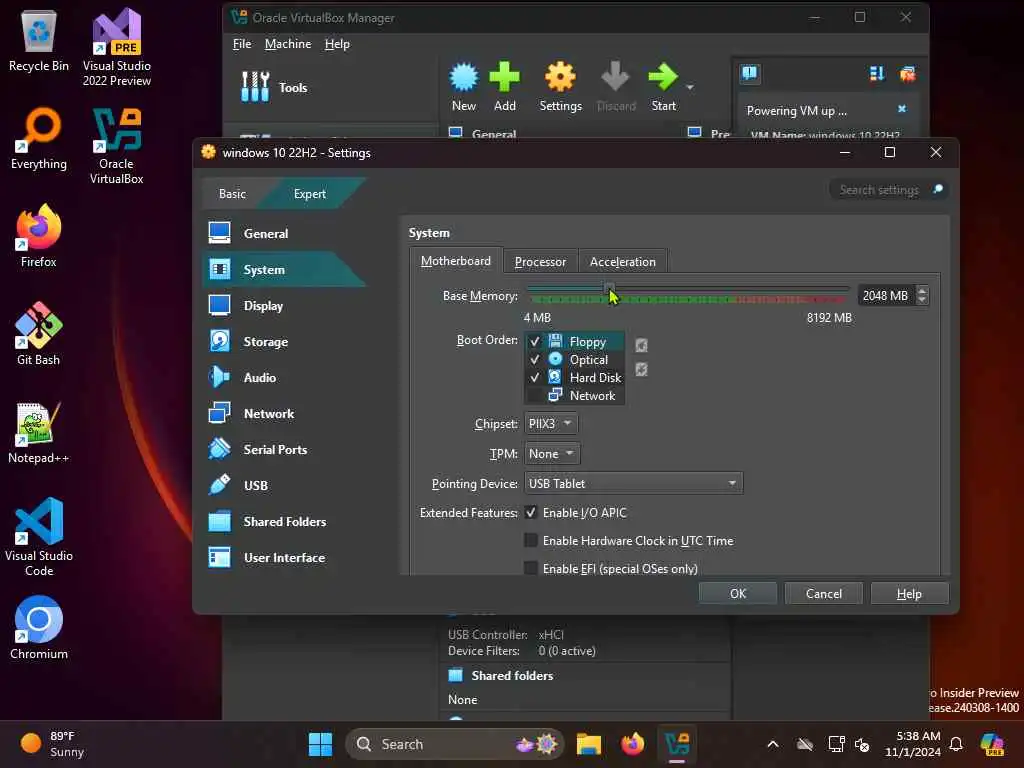The image size is (1024, 768).
Task: Click the Base Memory 2048 MB value field
Action: click(x=886, y=295)
